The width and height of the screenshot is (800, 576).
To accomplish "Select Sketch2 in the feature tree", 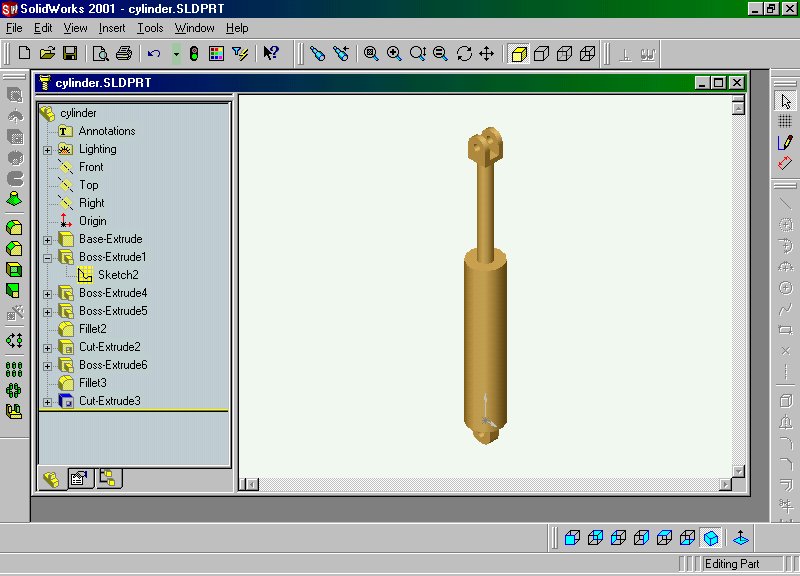I will (118, 275).
